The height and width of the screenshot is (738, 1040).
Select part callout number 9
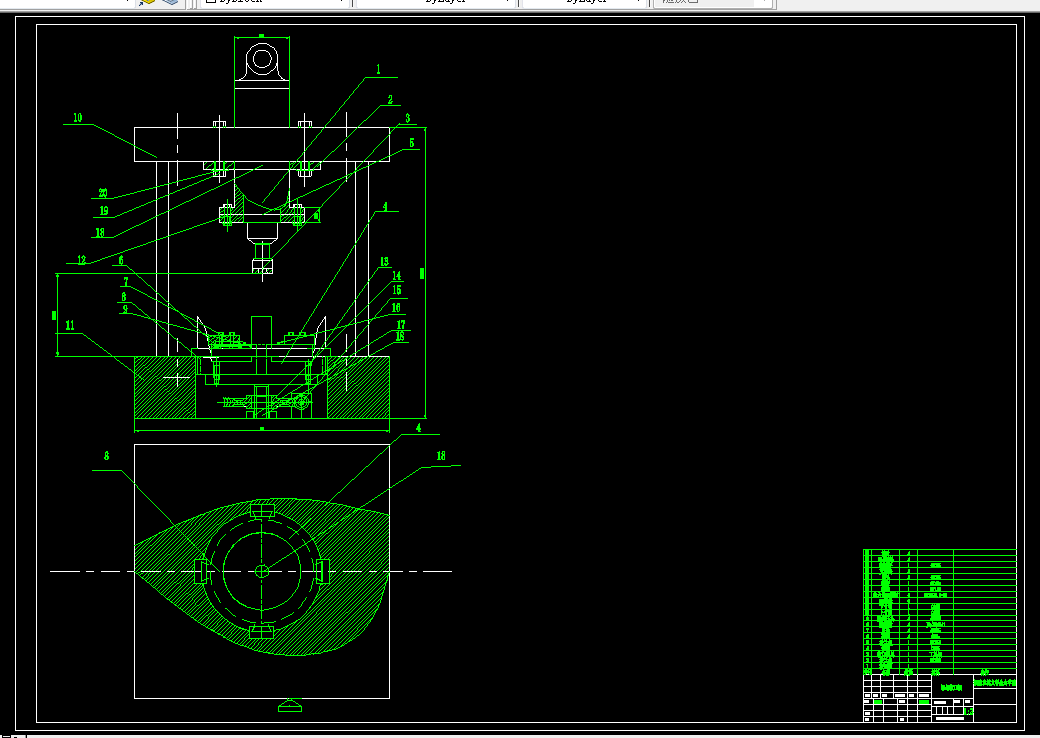tap(125, 309)
